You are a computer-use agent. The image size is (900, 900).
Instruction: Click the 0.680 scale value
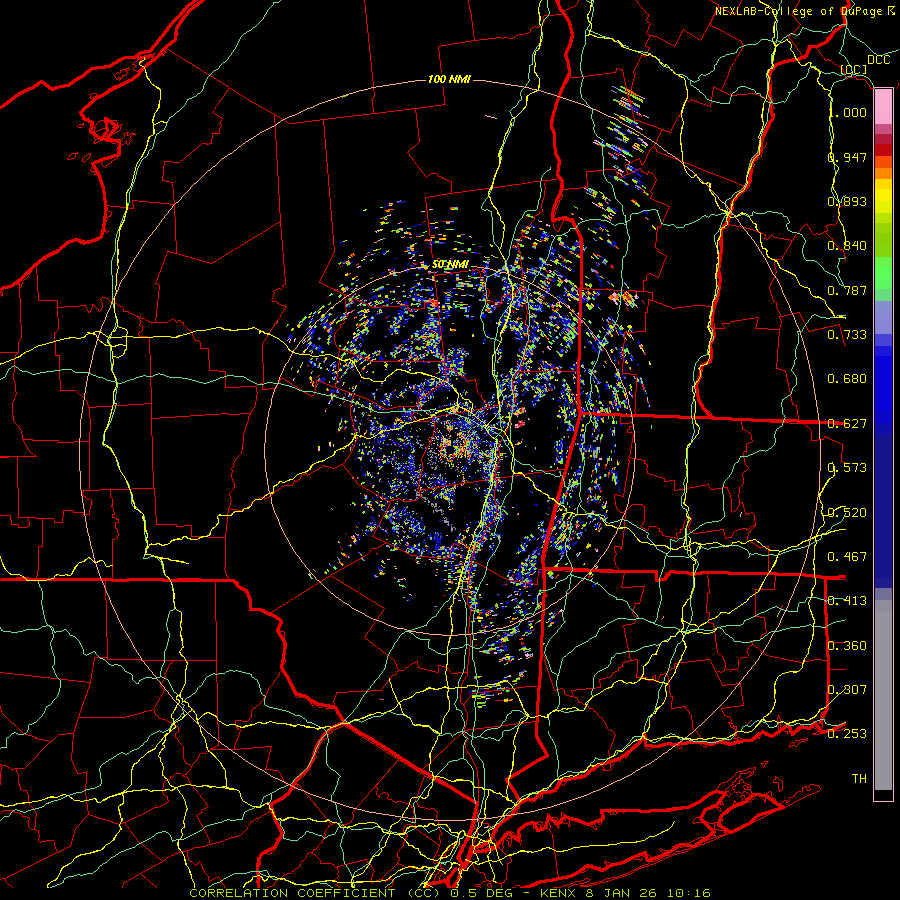[x=847, y=379]
